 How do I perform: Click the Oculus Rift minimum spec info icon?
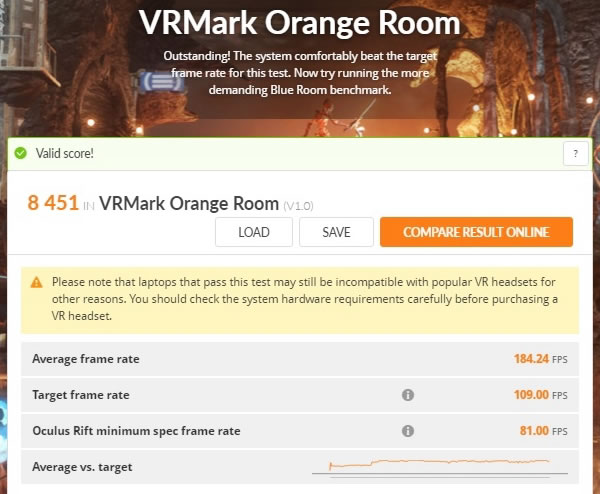(408, 430)
